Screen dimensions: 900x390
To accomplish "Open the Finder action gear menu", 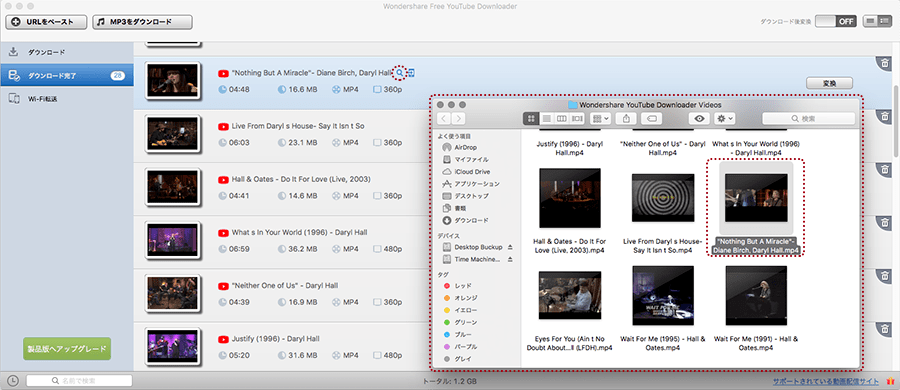I will click(724, 118).
